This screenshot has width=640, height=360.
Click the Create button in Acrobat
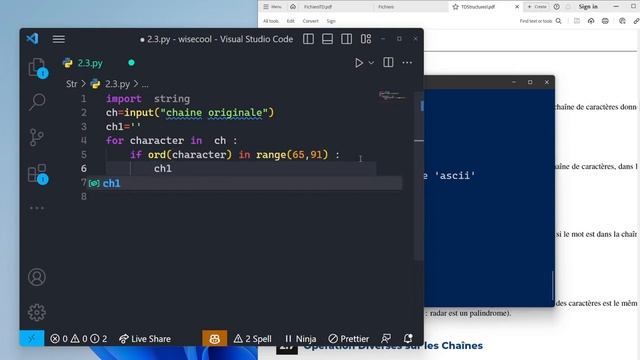coord(537,7)
